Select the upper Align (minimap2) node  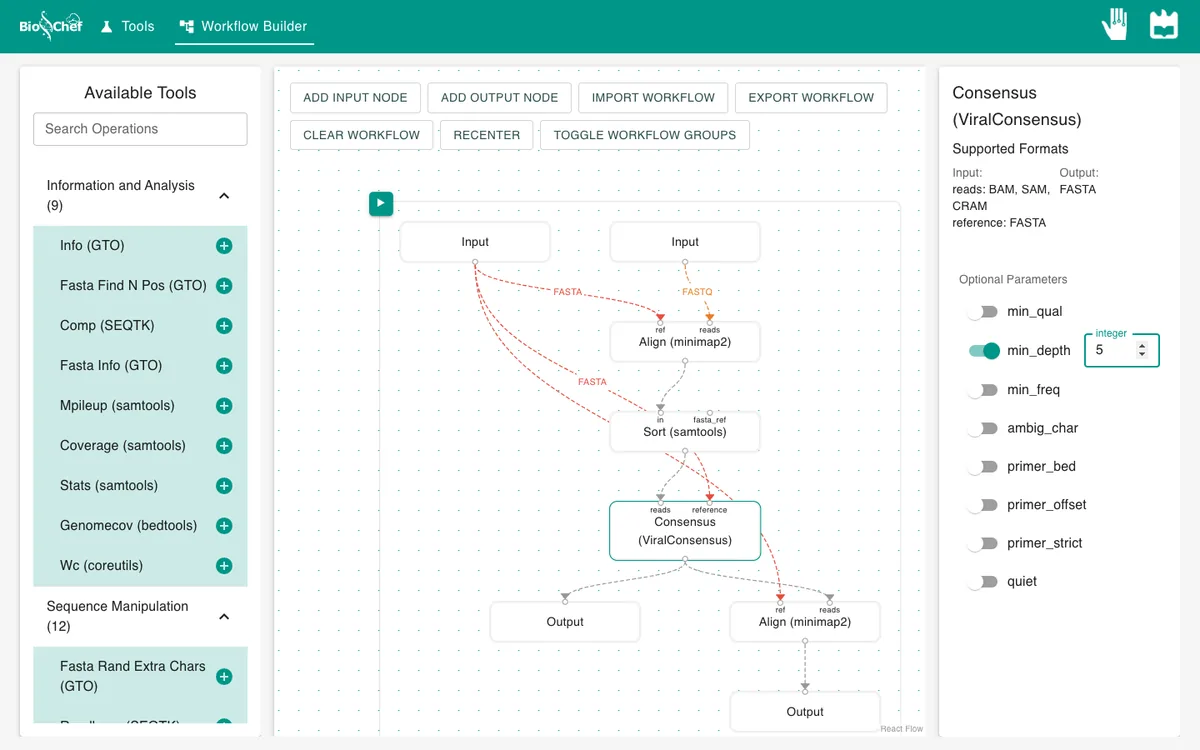pyautogui.click(x=685, y=342)
